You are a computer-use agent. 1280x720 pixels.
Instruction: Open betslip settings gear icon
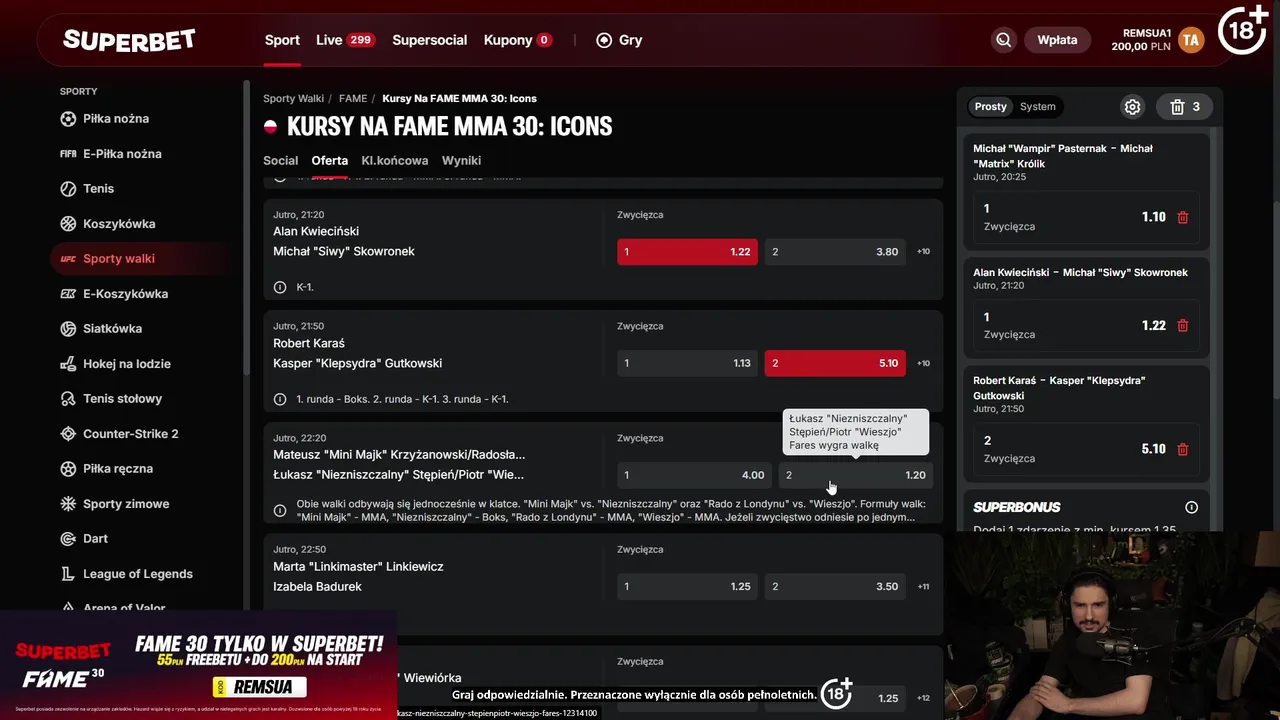(1132, 107)
